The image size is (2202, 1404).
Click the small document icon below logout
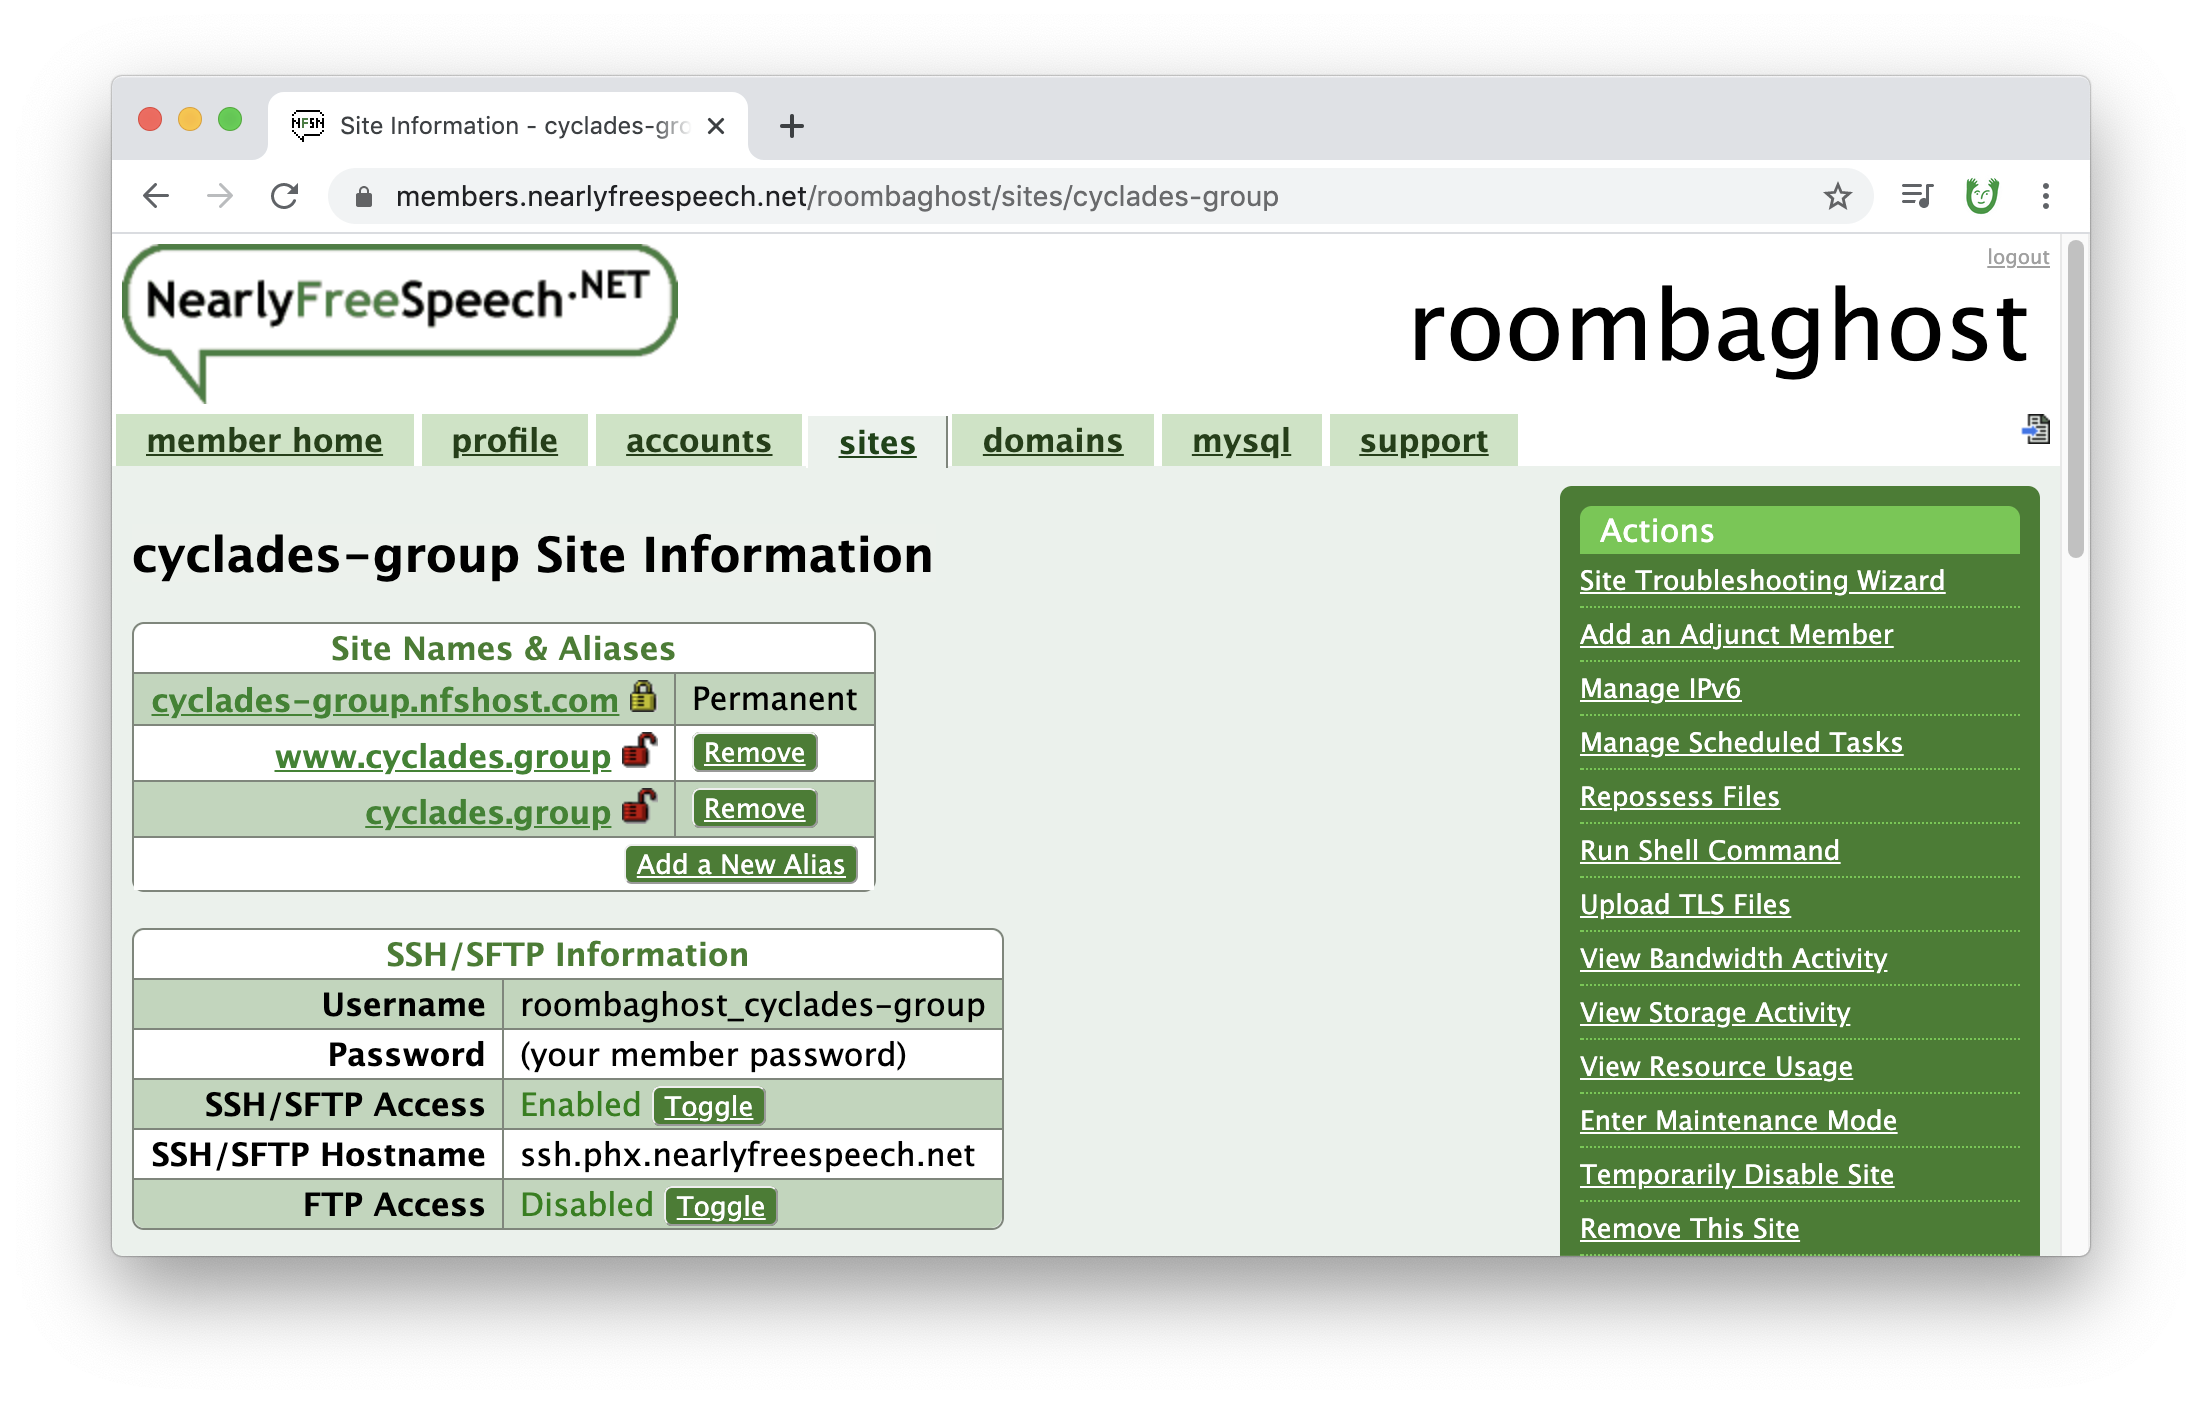2035,429
